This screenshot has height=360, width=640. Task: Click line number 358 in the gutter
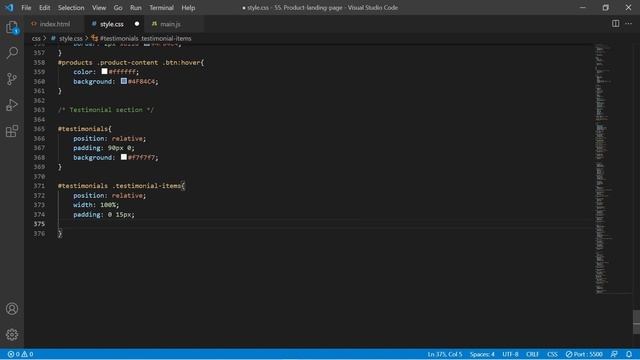39,62
